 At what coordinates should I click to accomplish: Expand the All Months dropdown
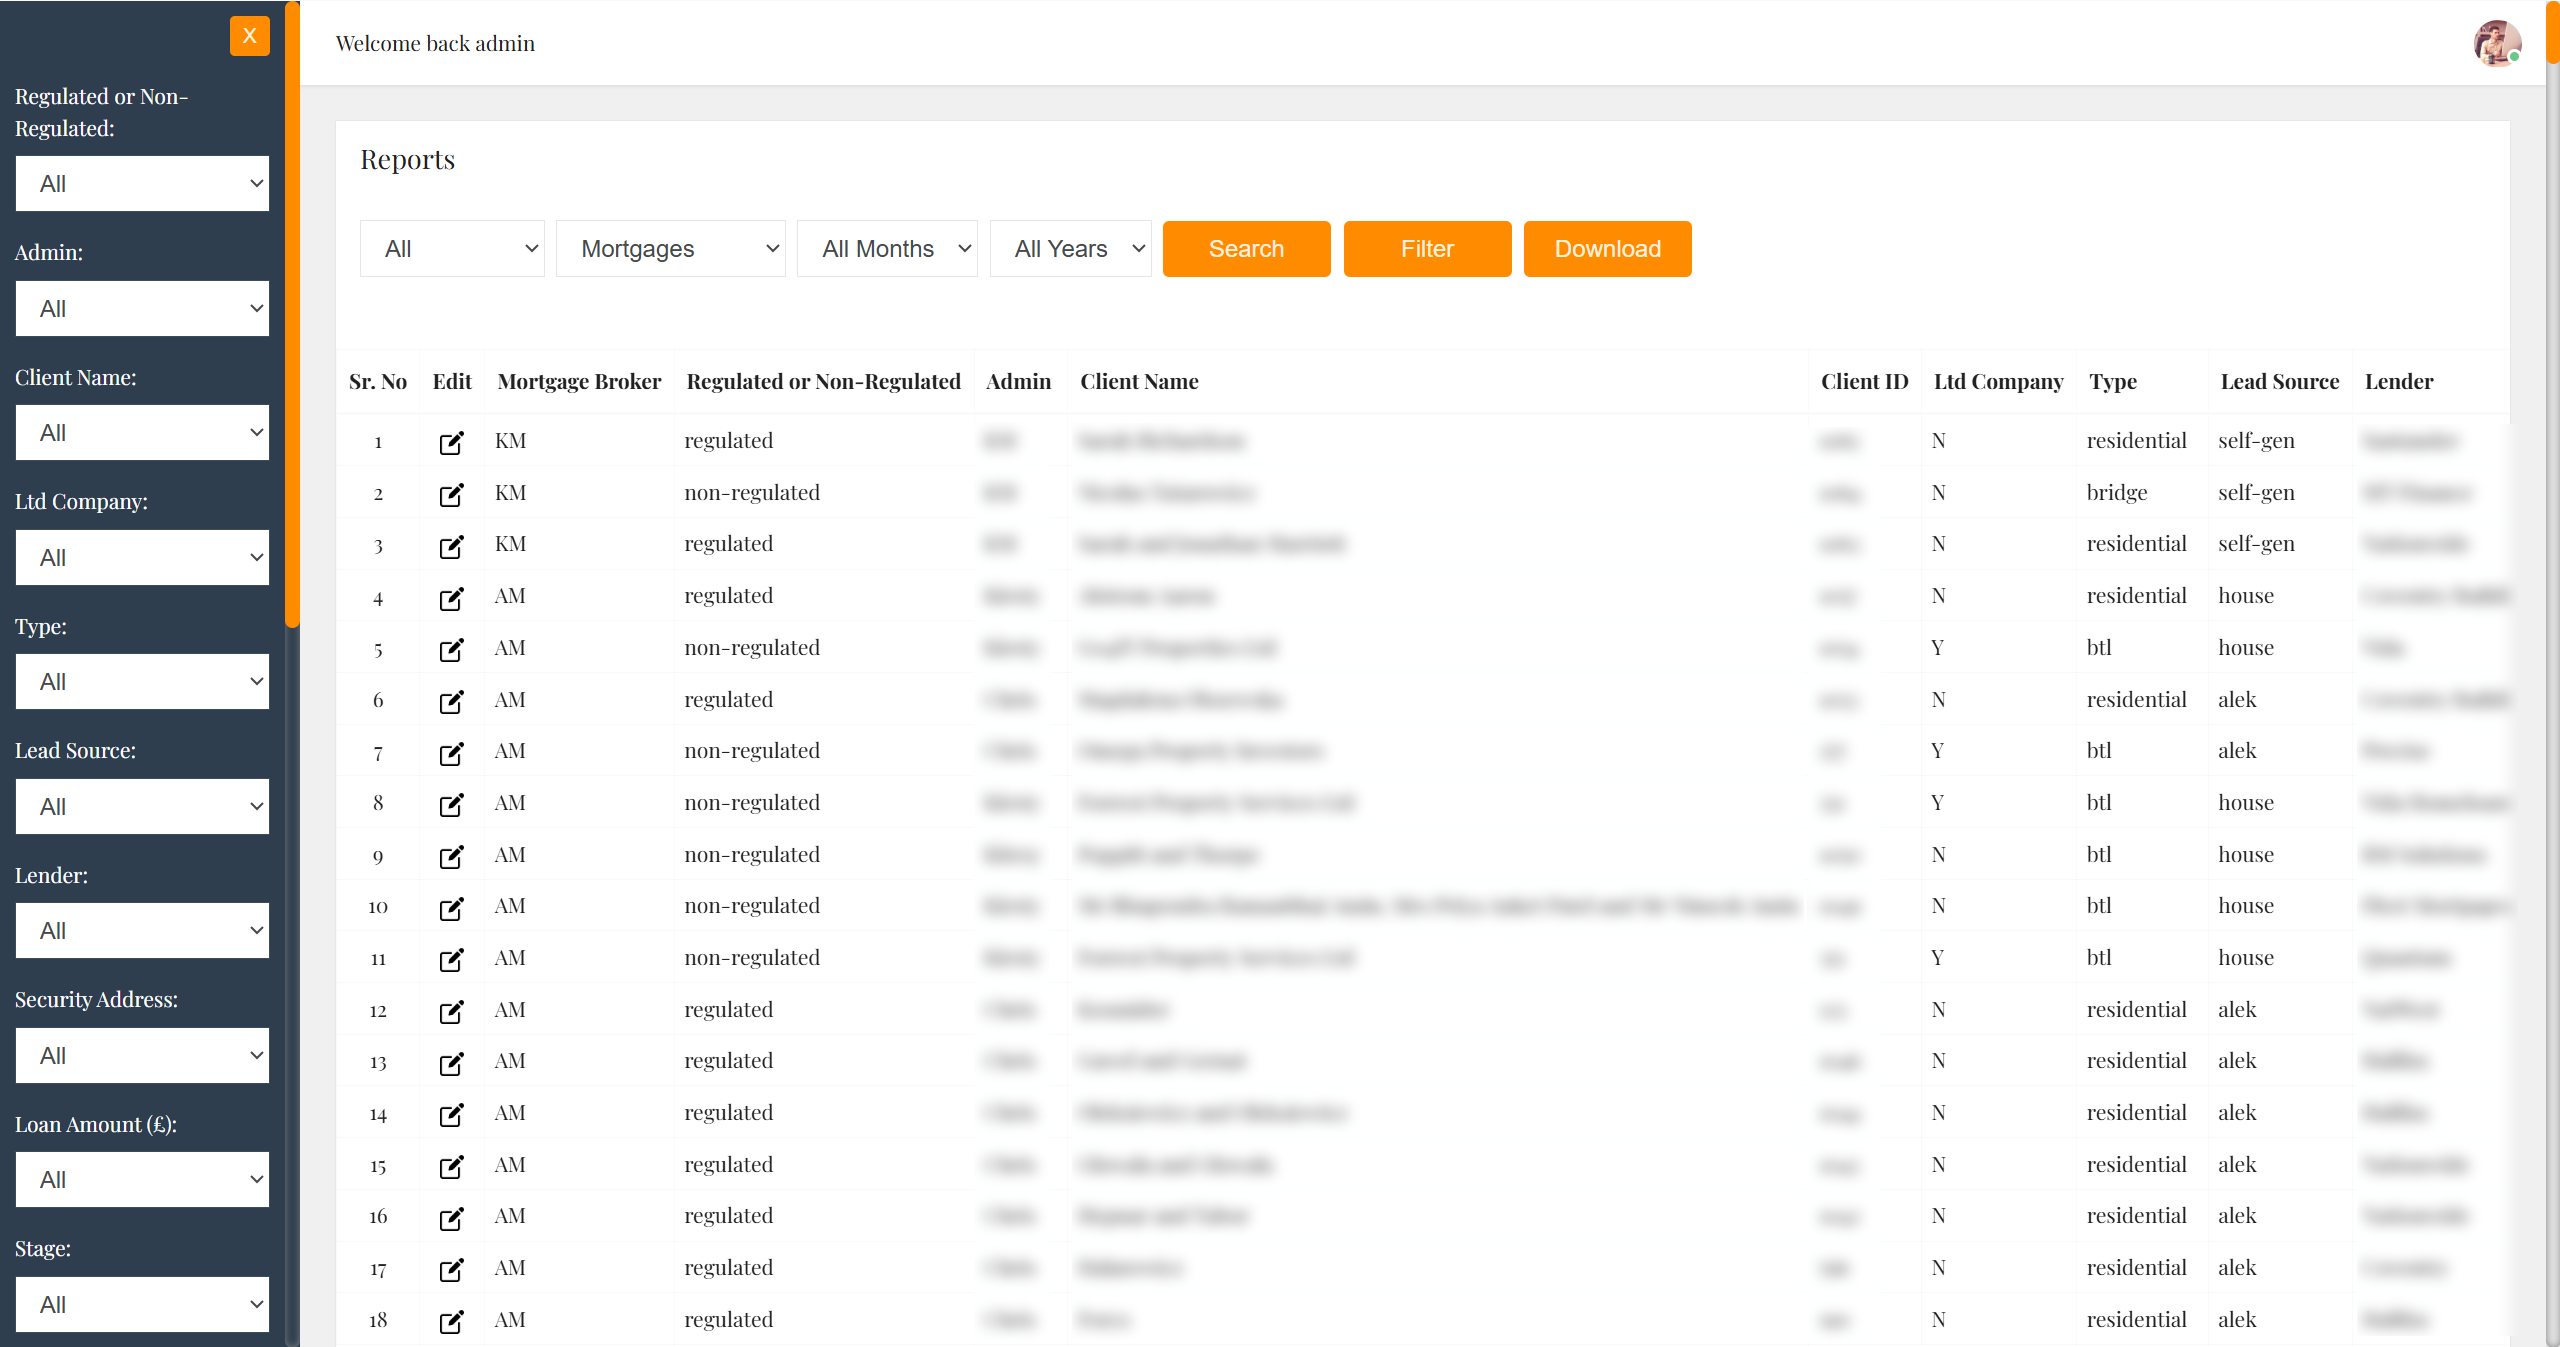coord(887,249)
